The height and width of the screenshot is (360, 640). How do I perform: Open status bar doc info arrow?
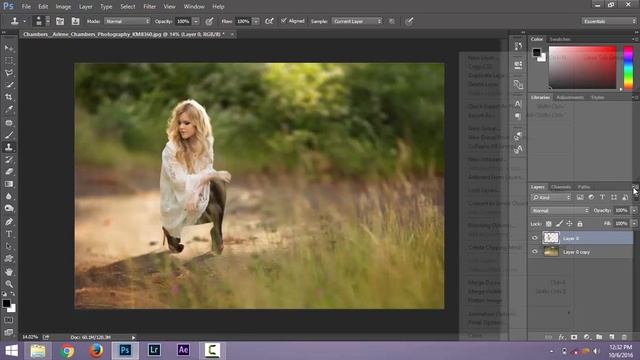tap(133, 338)
